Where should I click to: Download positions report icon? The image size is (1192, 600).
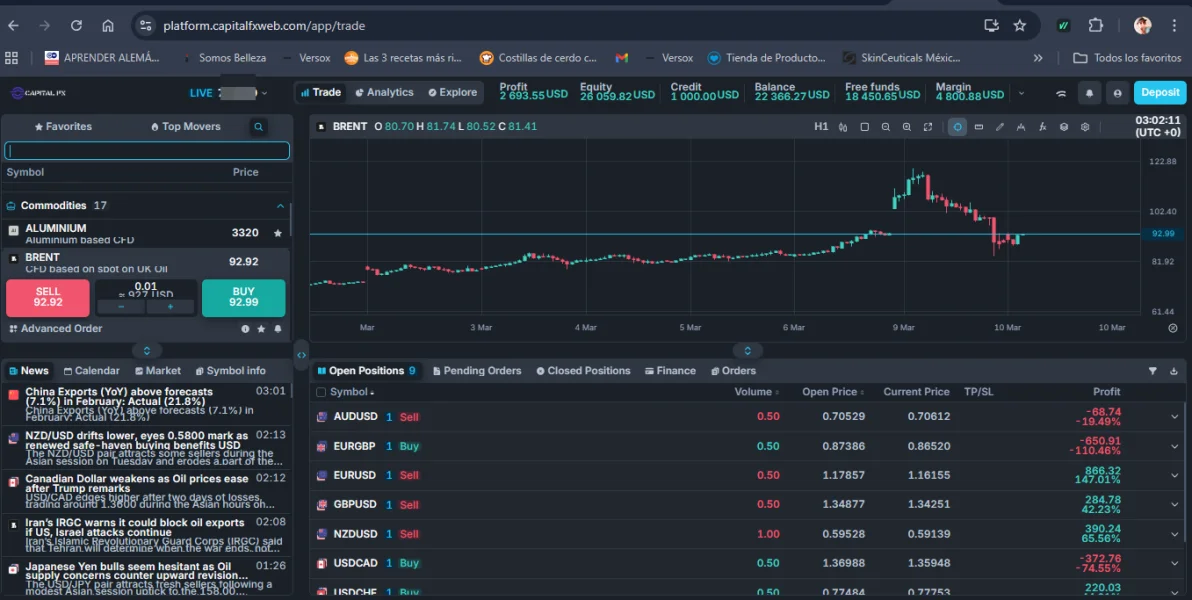(x=1174, y=371)
